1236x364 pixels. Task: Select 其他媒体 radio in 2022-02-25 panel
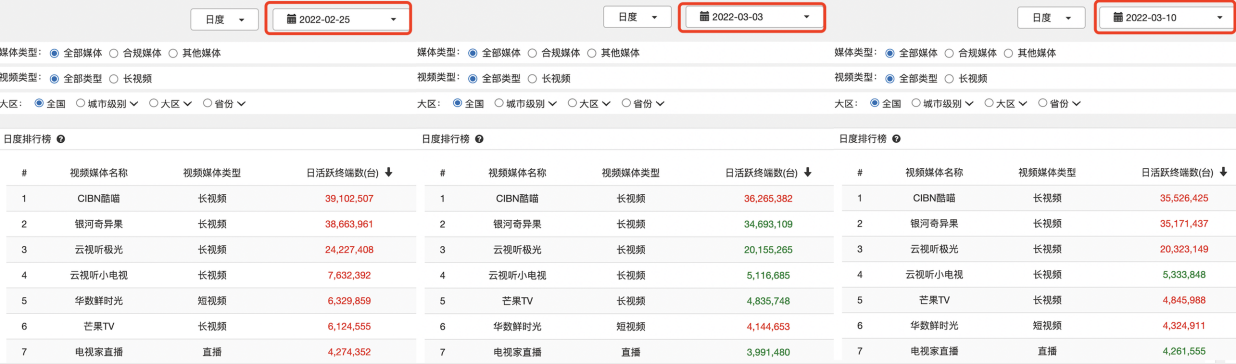(173, 53)
